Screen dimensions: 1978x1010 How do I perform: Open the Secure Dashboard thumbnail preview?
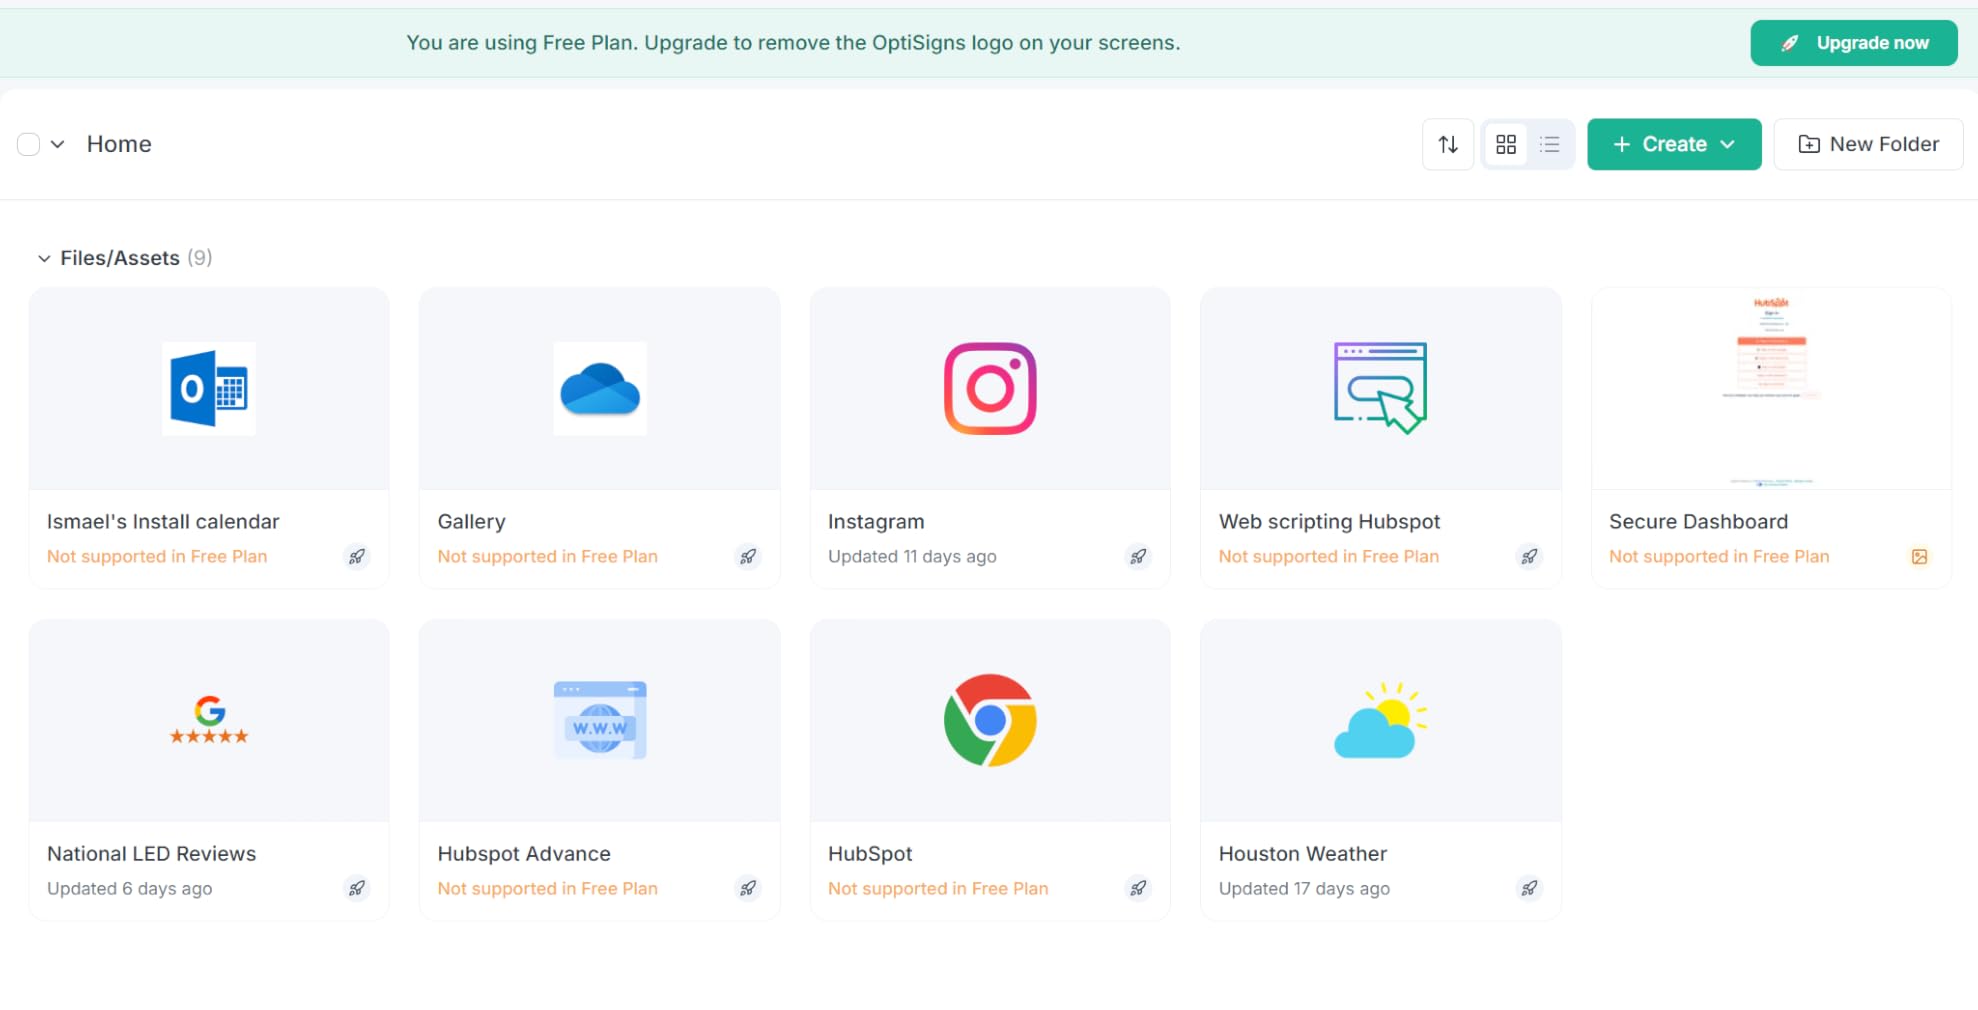point(1771,389)
